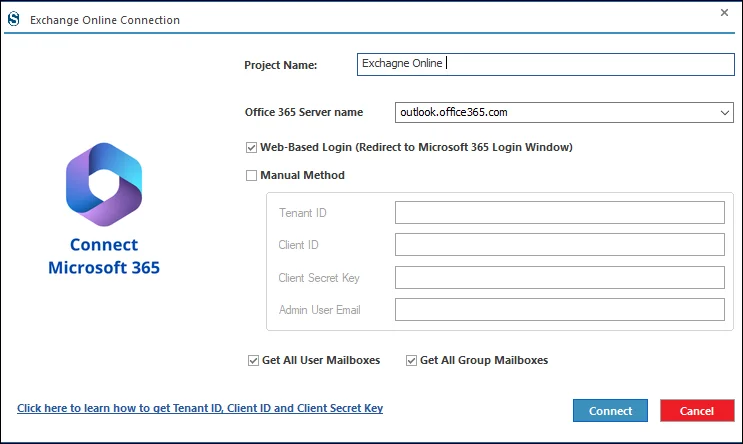Close the Exchange Online Connection dialog
743x444 pixels.
[724, 13]
